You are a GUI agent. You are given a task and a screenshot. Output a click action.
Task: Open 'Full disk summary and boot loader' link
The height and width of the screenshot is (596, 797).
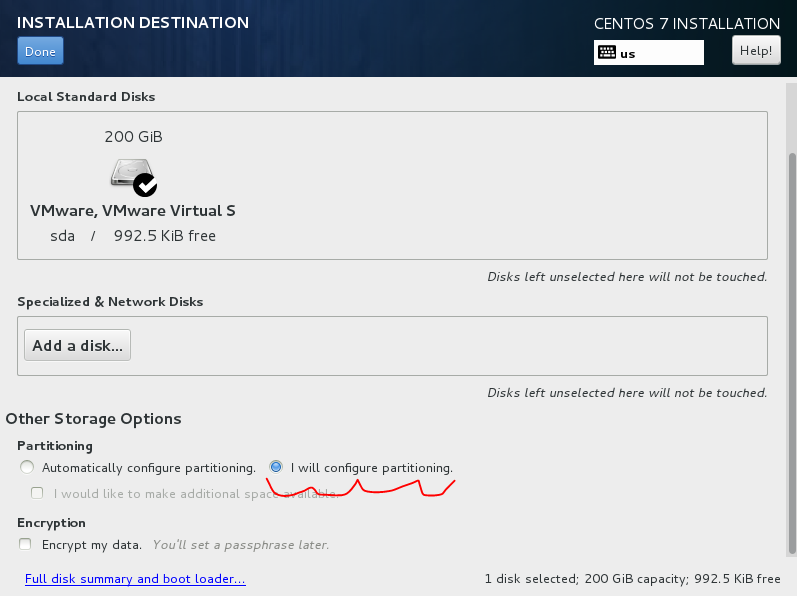point(135,579)
